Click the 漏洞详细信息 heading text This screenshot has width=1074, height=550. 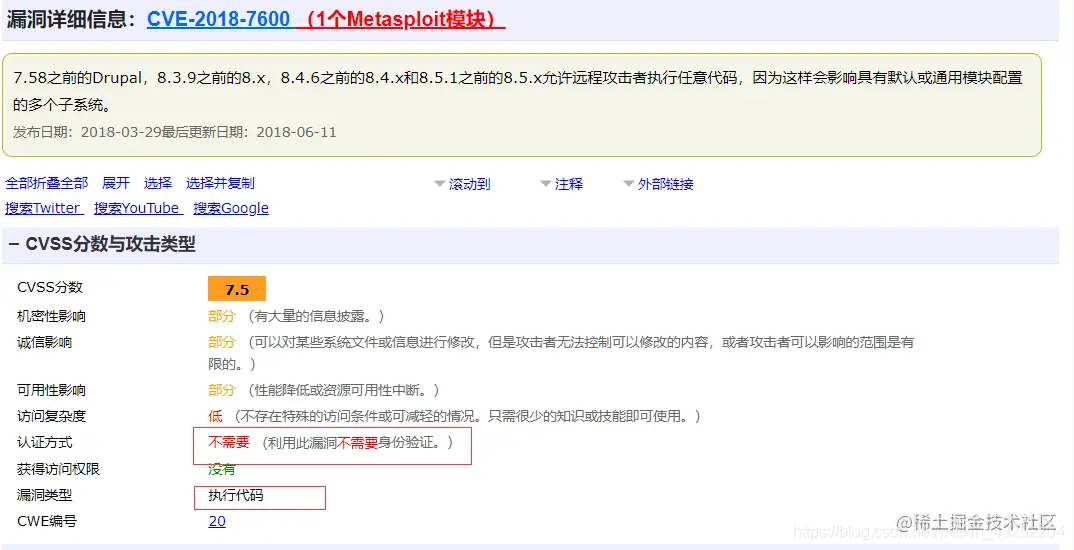click(72, 18)
